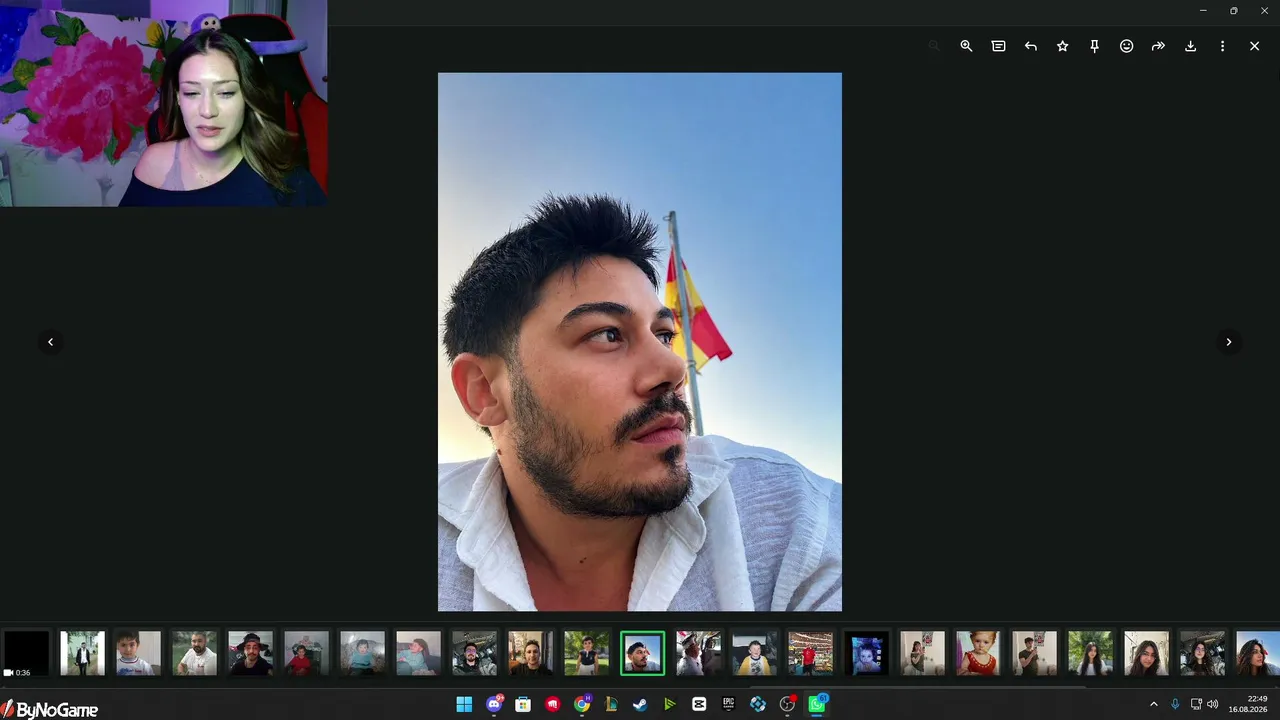Open CapCut from the taskbar
Image resolution: width=1280 pixels, height=720 pixels.
coord(699,704)
